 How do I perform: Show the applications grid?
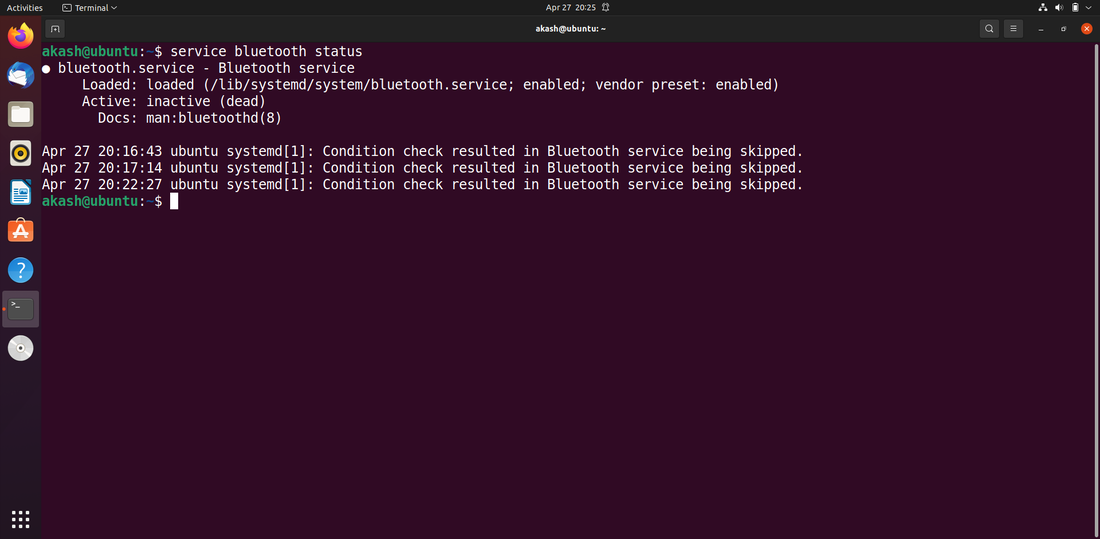tap(21, 518)
